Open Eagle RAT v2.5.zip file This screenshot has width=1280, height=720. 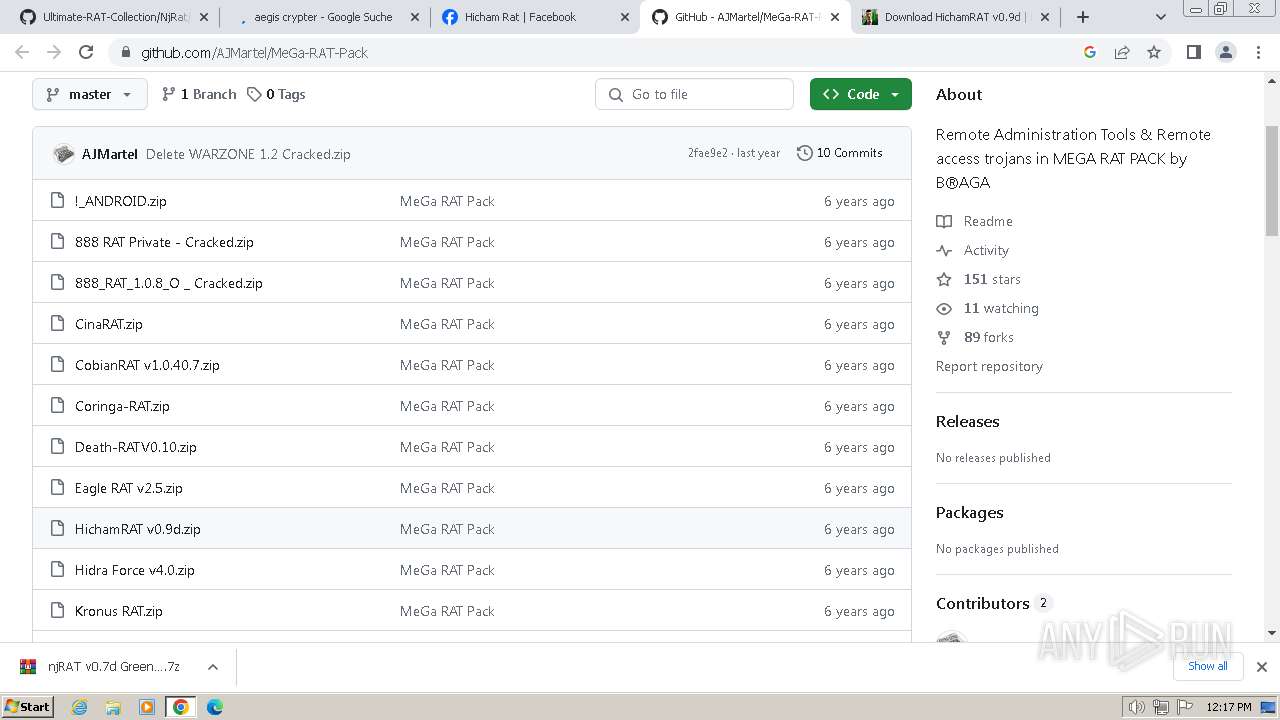tap(129, 488)
